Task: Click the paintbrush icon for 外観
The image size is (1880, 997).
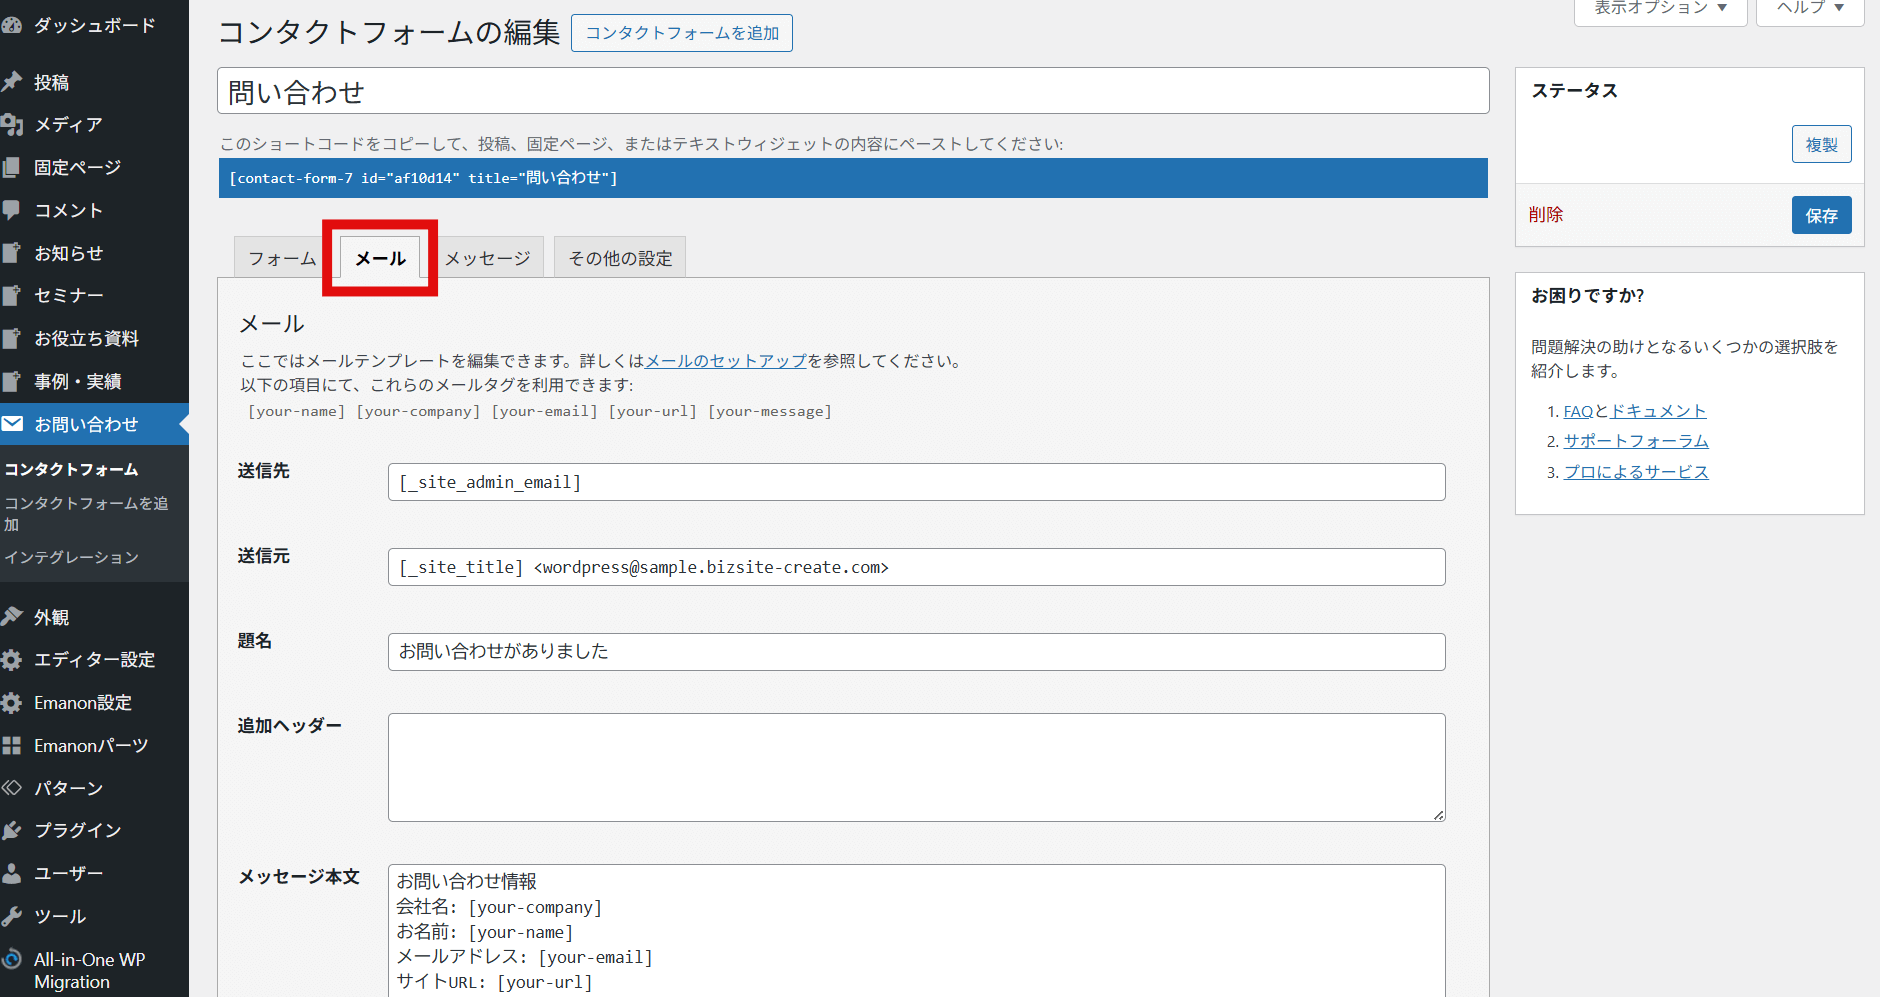Action: [x=12, y=617]
